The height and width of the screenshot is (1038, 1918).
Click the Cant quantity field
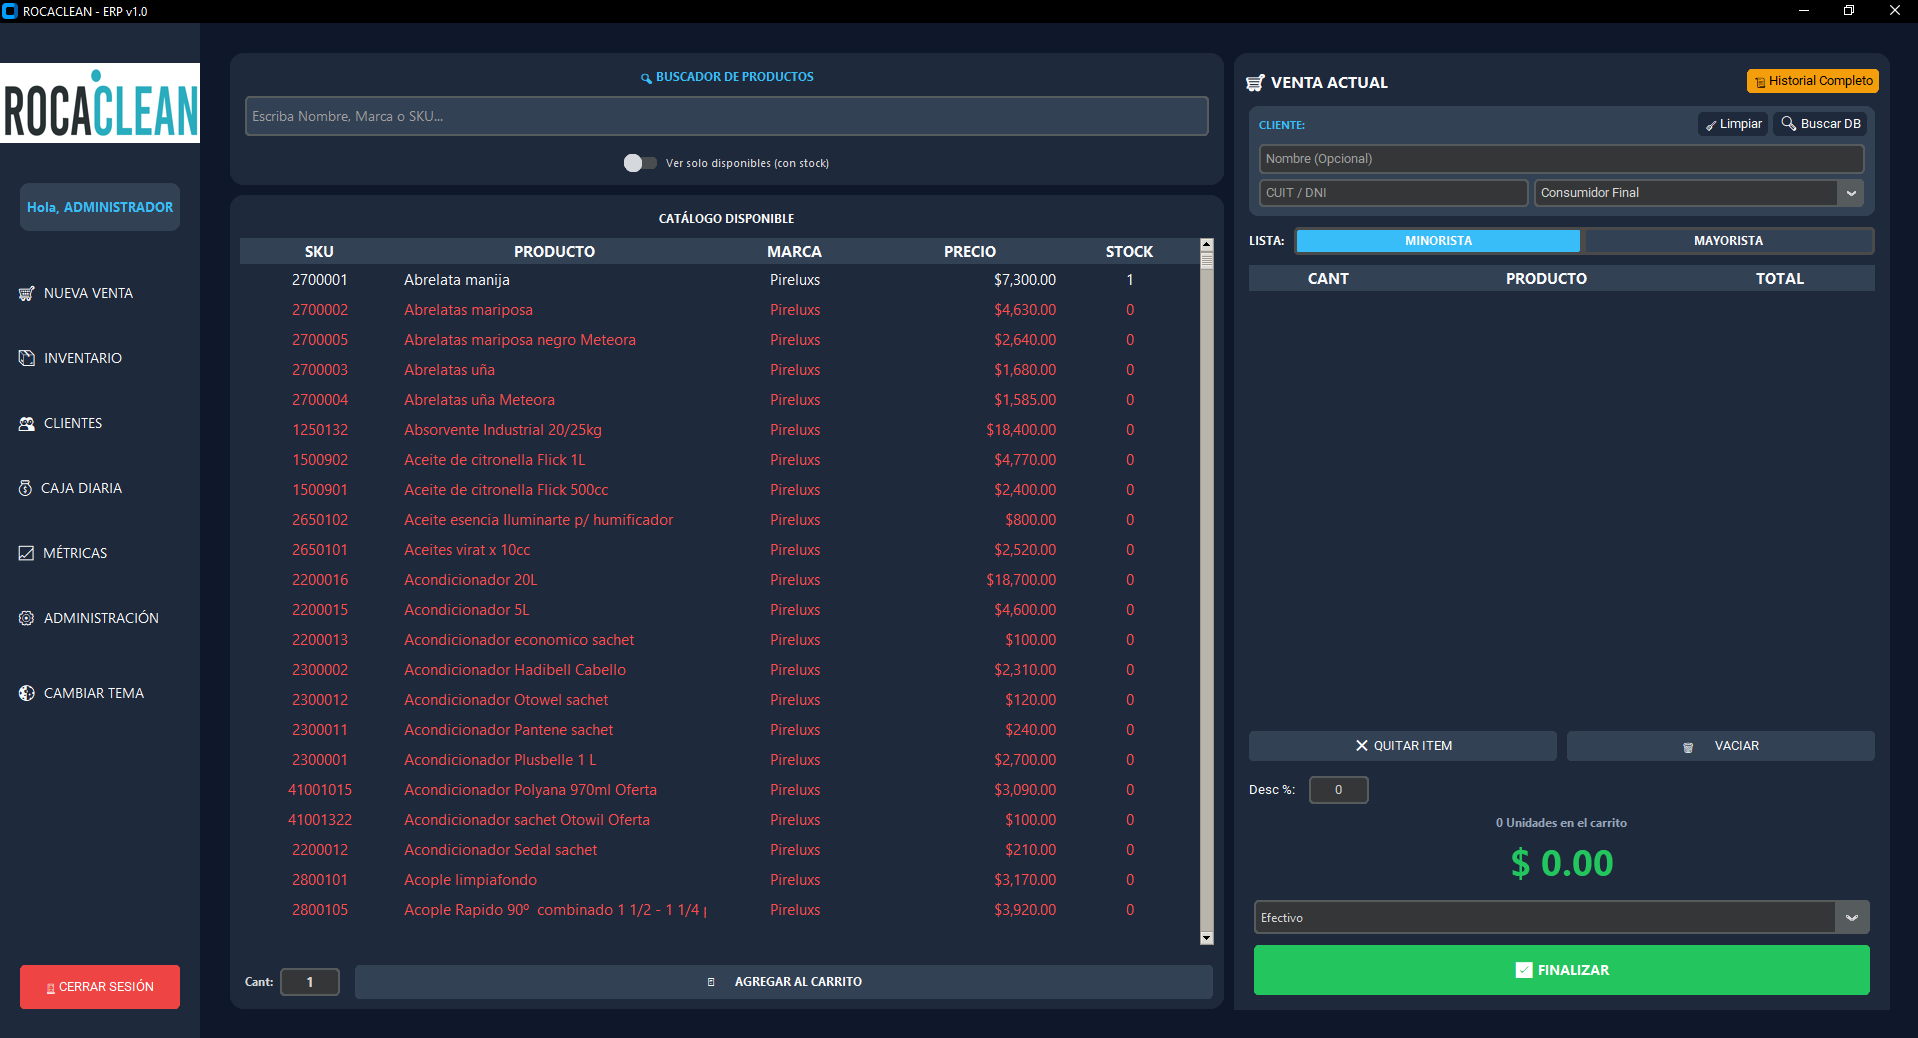[310, 982]
